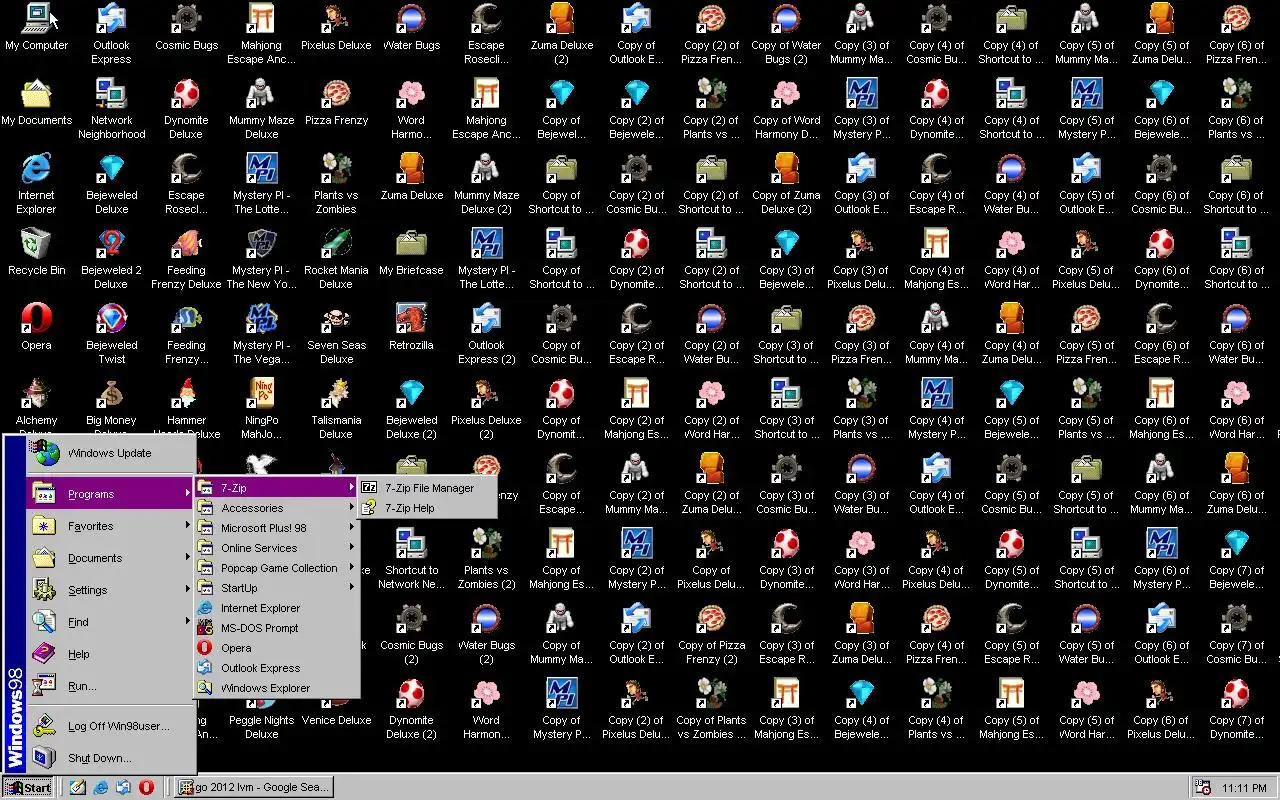Expand the Favorites submenu in Start menu
1280x800 pixels.
(x=110, y=526)
